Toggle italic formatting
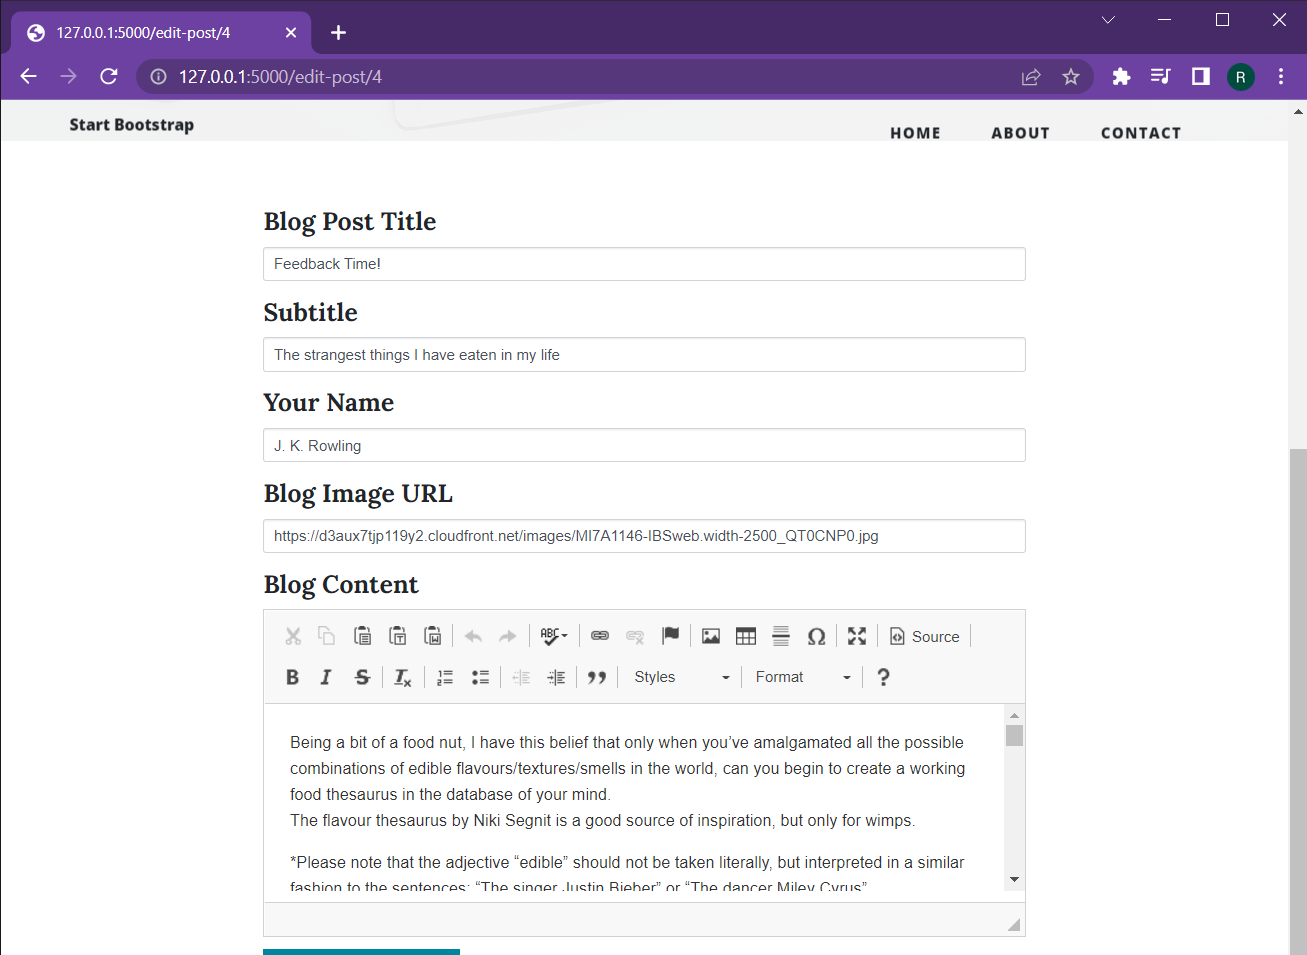Screen dimensions: 1307x955 point(326,677)
